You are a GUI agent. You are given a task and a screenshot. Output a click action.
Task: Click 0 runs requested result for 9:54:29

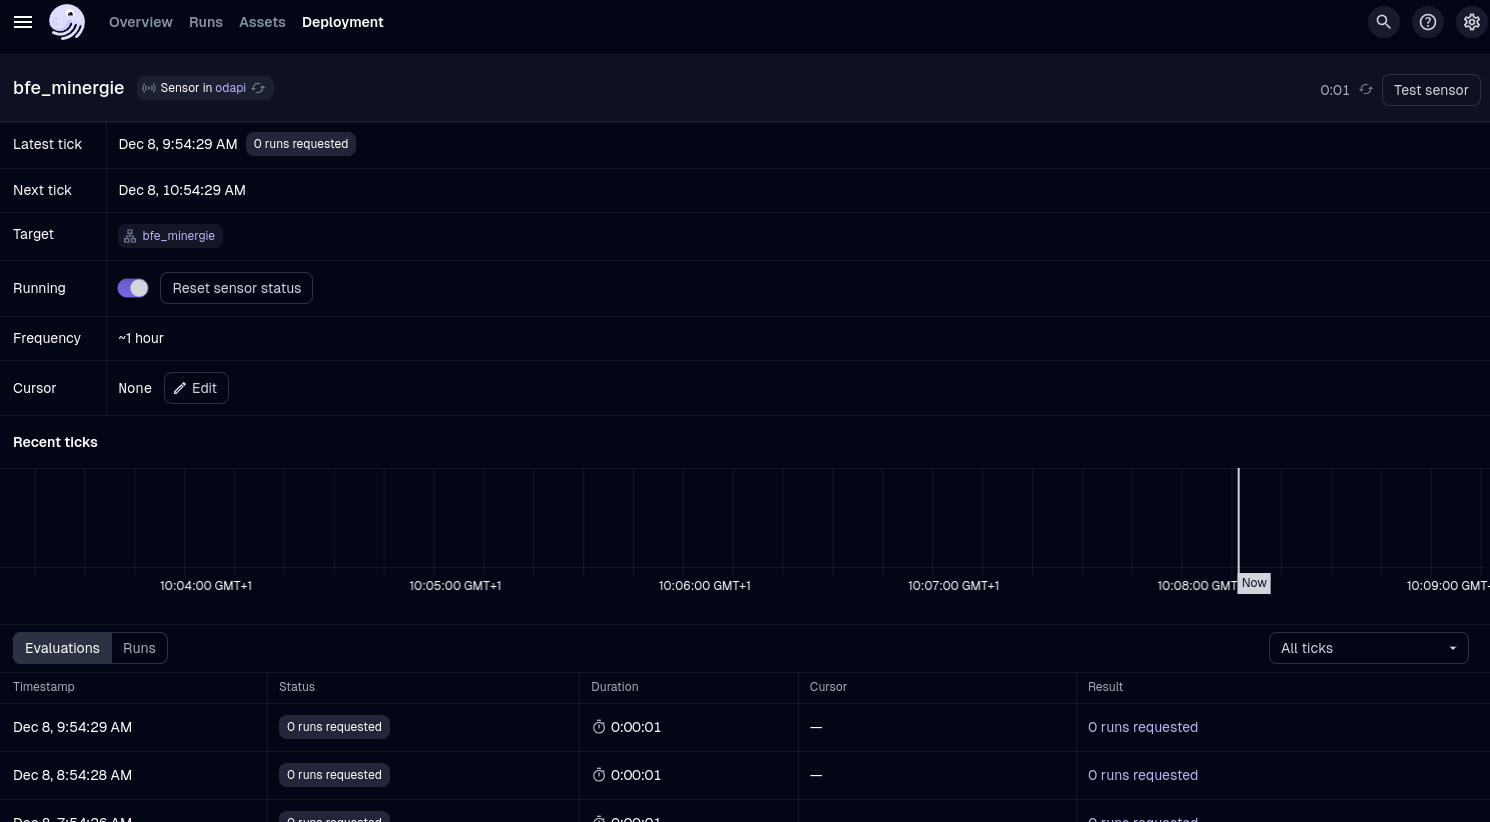click(1143, 727)
